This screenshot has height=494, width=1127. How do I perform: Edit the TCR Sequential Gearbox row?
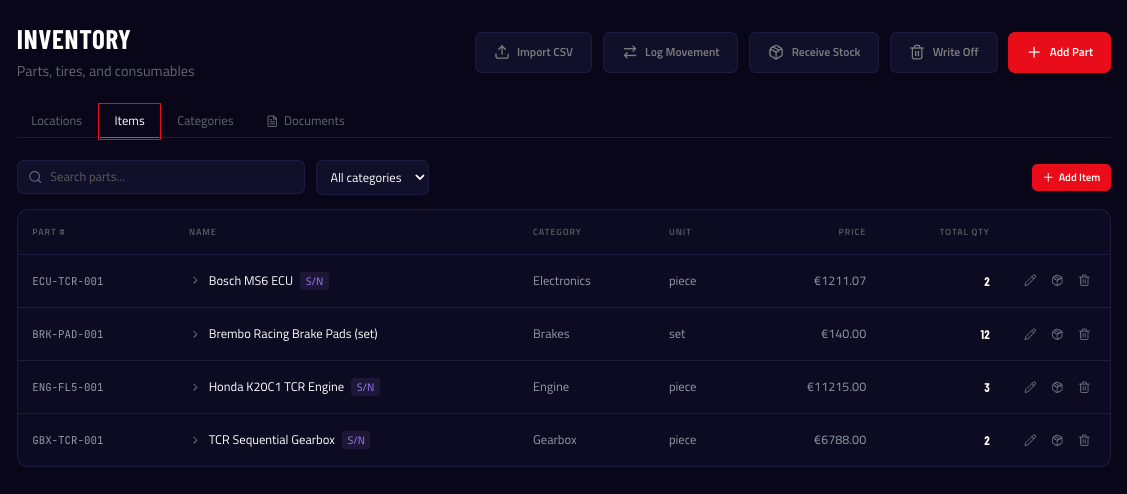point(1030,440)
